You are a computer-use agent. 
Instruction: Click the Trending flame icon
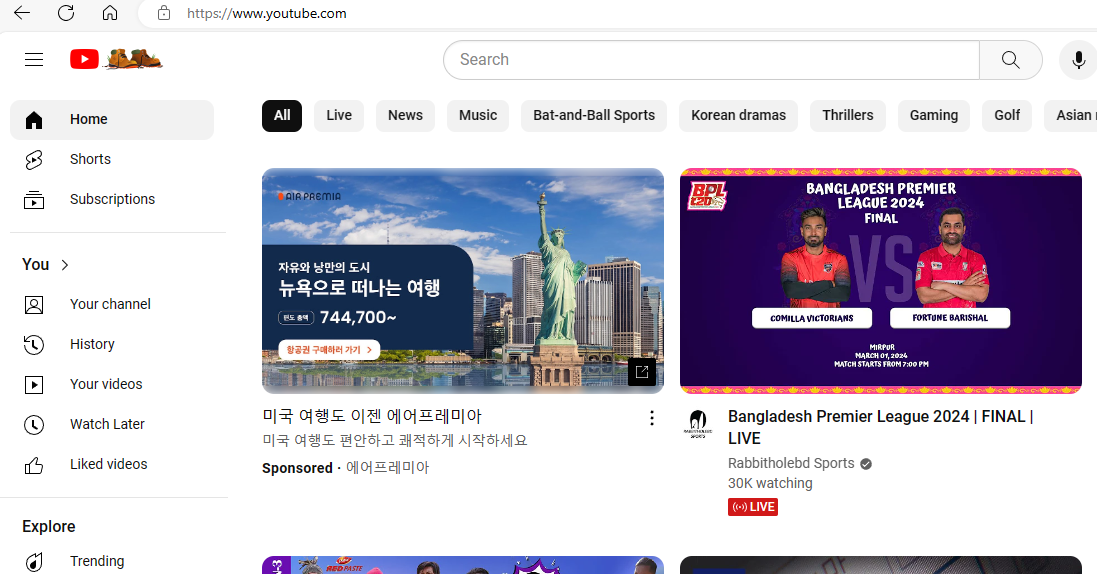[34, 562]
